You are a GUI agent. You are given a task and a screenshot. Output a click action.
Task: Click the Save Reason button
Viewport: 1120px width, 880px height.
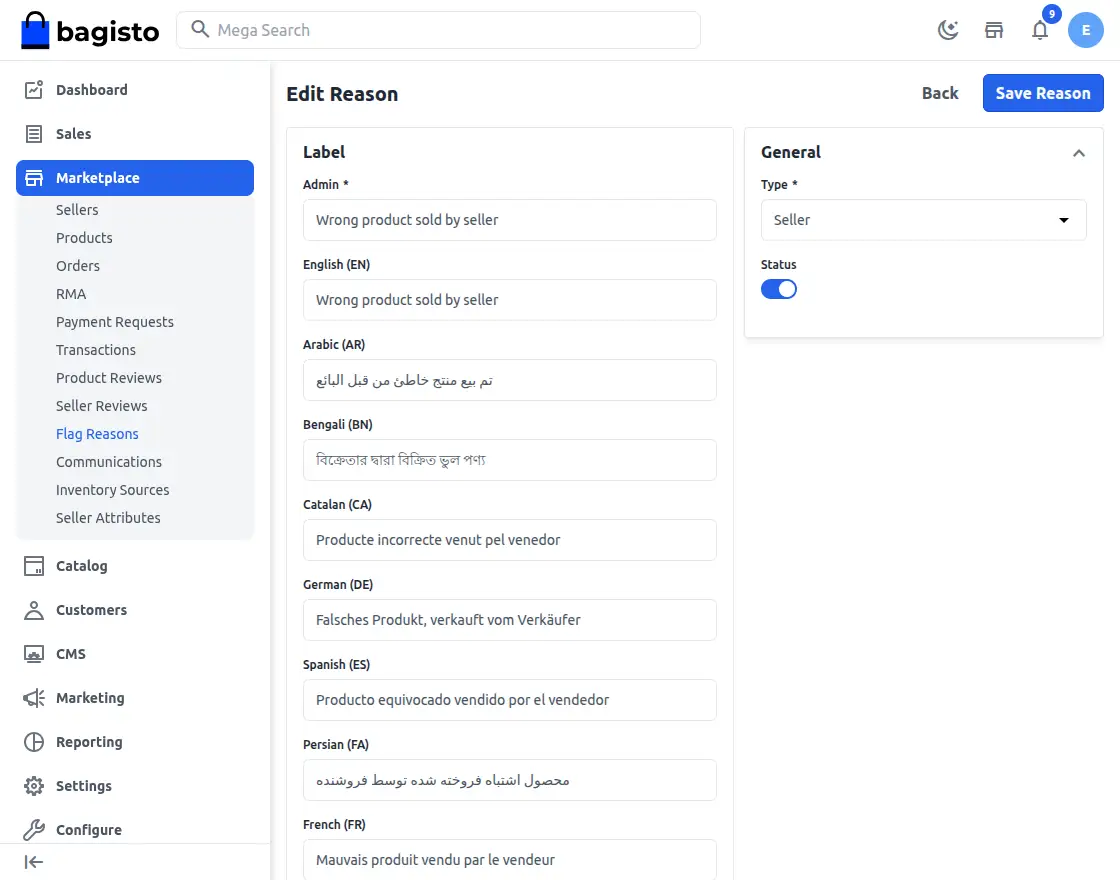click(x=1043, y=93)
